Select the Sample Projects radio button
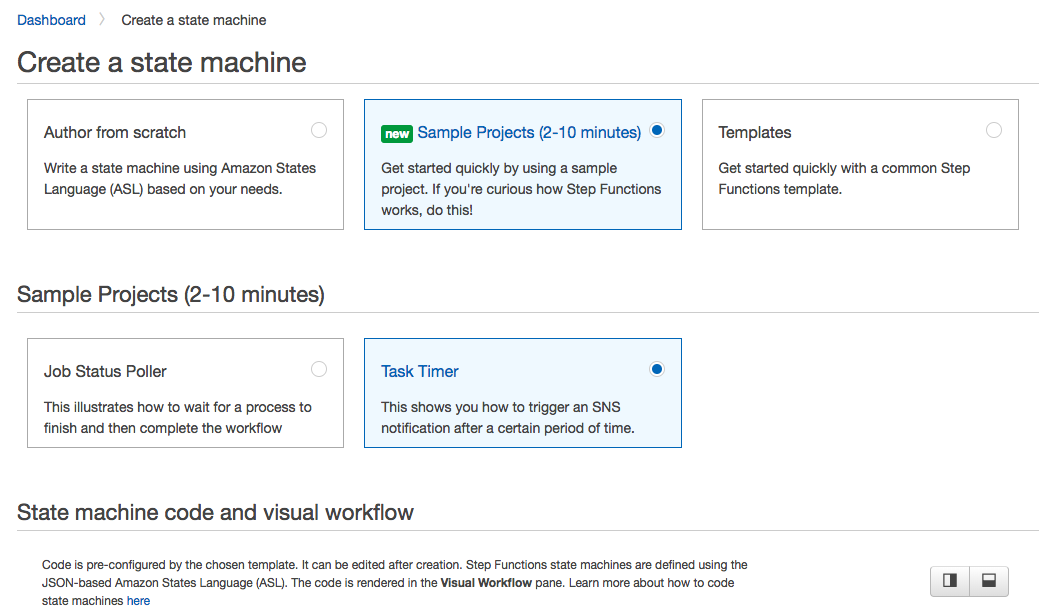 click(657, 130)
